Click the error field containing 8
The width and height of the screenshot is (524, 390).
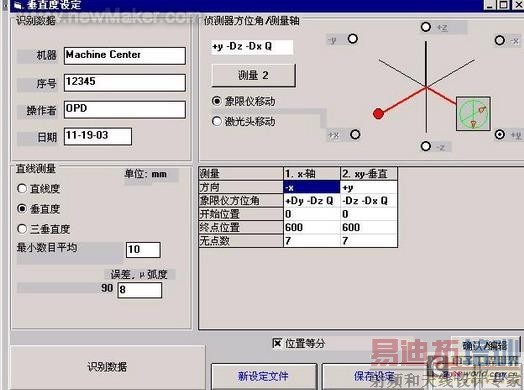140,290
